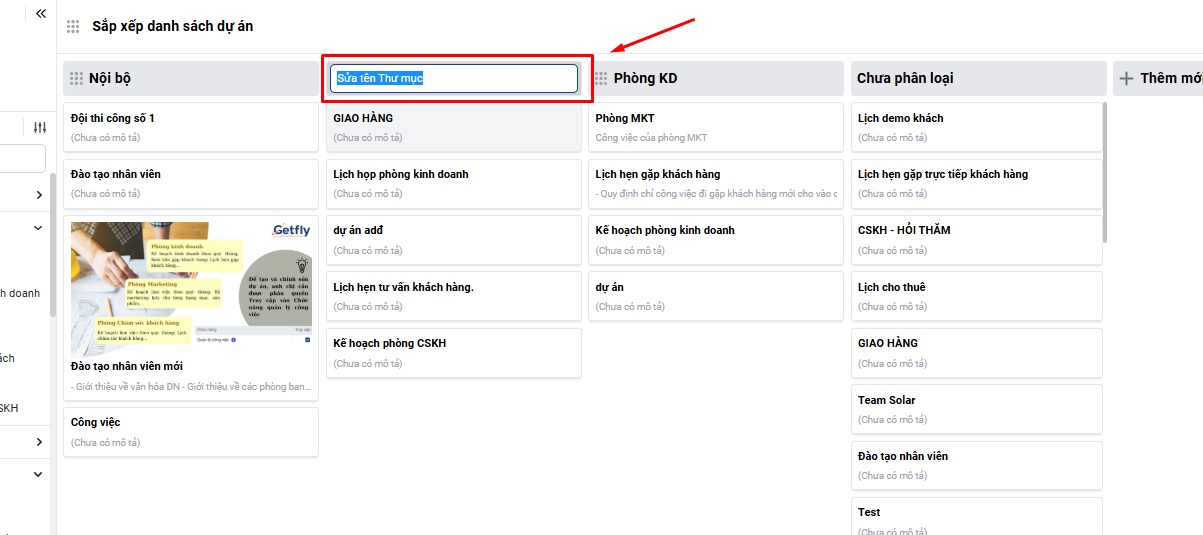Open 'Lịch họp phòng kinh doanh' project card
This screenshot has width=1203, height=535.
pyautogui.click(x=453, y=183)
